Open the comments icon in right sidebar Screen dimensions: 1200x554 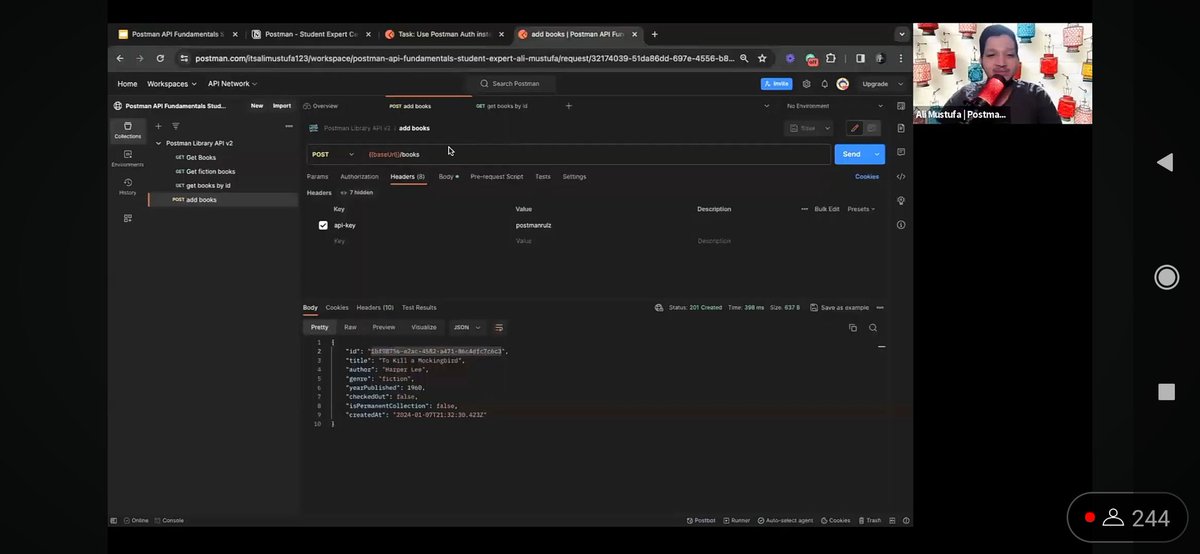coord(901,152)
